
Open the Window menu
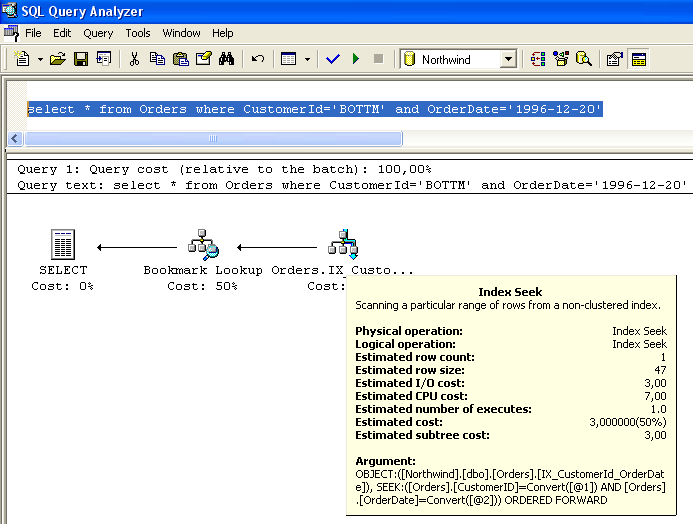pyautogui.click(x=181, y=33)
